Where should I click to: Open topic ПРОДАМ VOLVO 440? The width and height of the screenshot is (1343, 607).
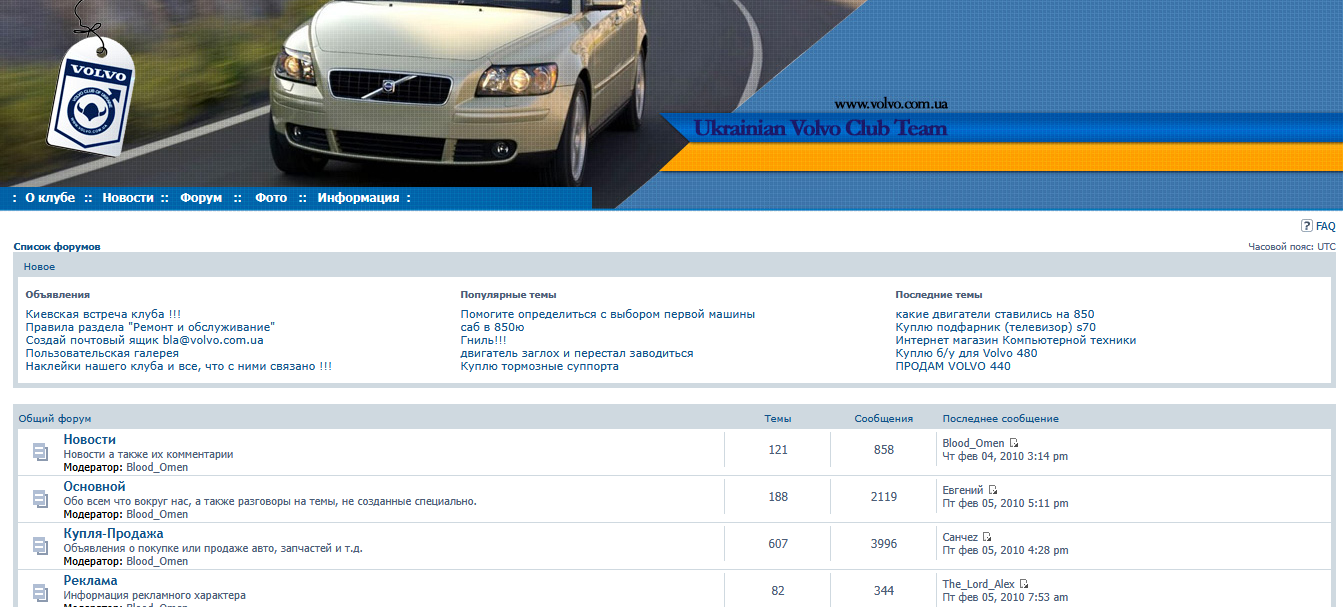click(953, 366)
